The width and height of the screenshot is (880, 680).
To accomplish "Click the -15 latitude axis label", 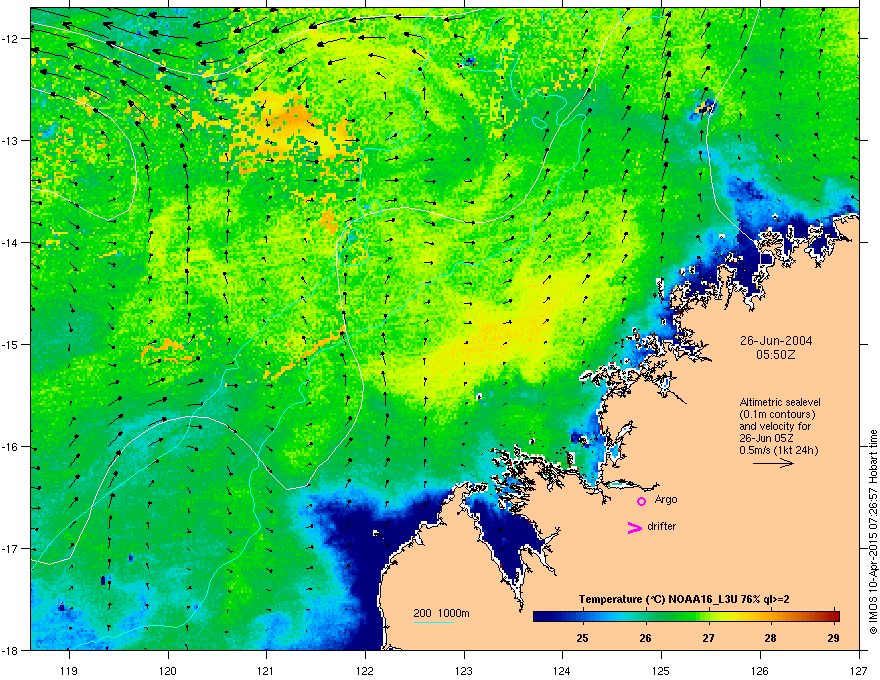I will click(12, 345).
